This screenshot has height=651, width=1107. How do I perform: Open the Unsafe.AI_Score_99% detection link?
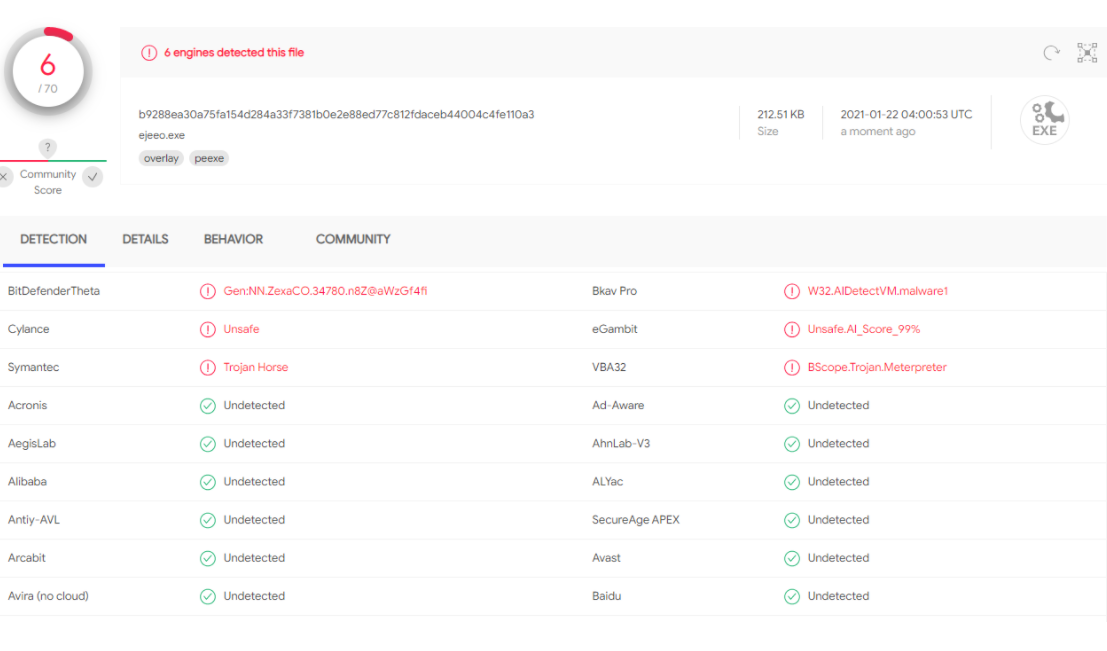[x=862, y=328]
